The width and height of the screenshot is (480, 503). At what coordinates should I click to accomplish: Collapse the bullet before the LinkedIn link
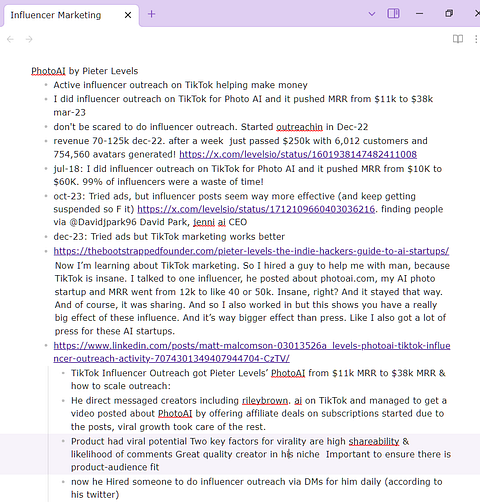(x=46, y=345)
